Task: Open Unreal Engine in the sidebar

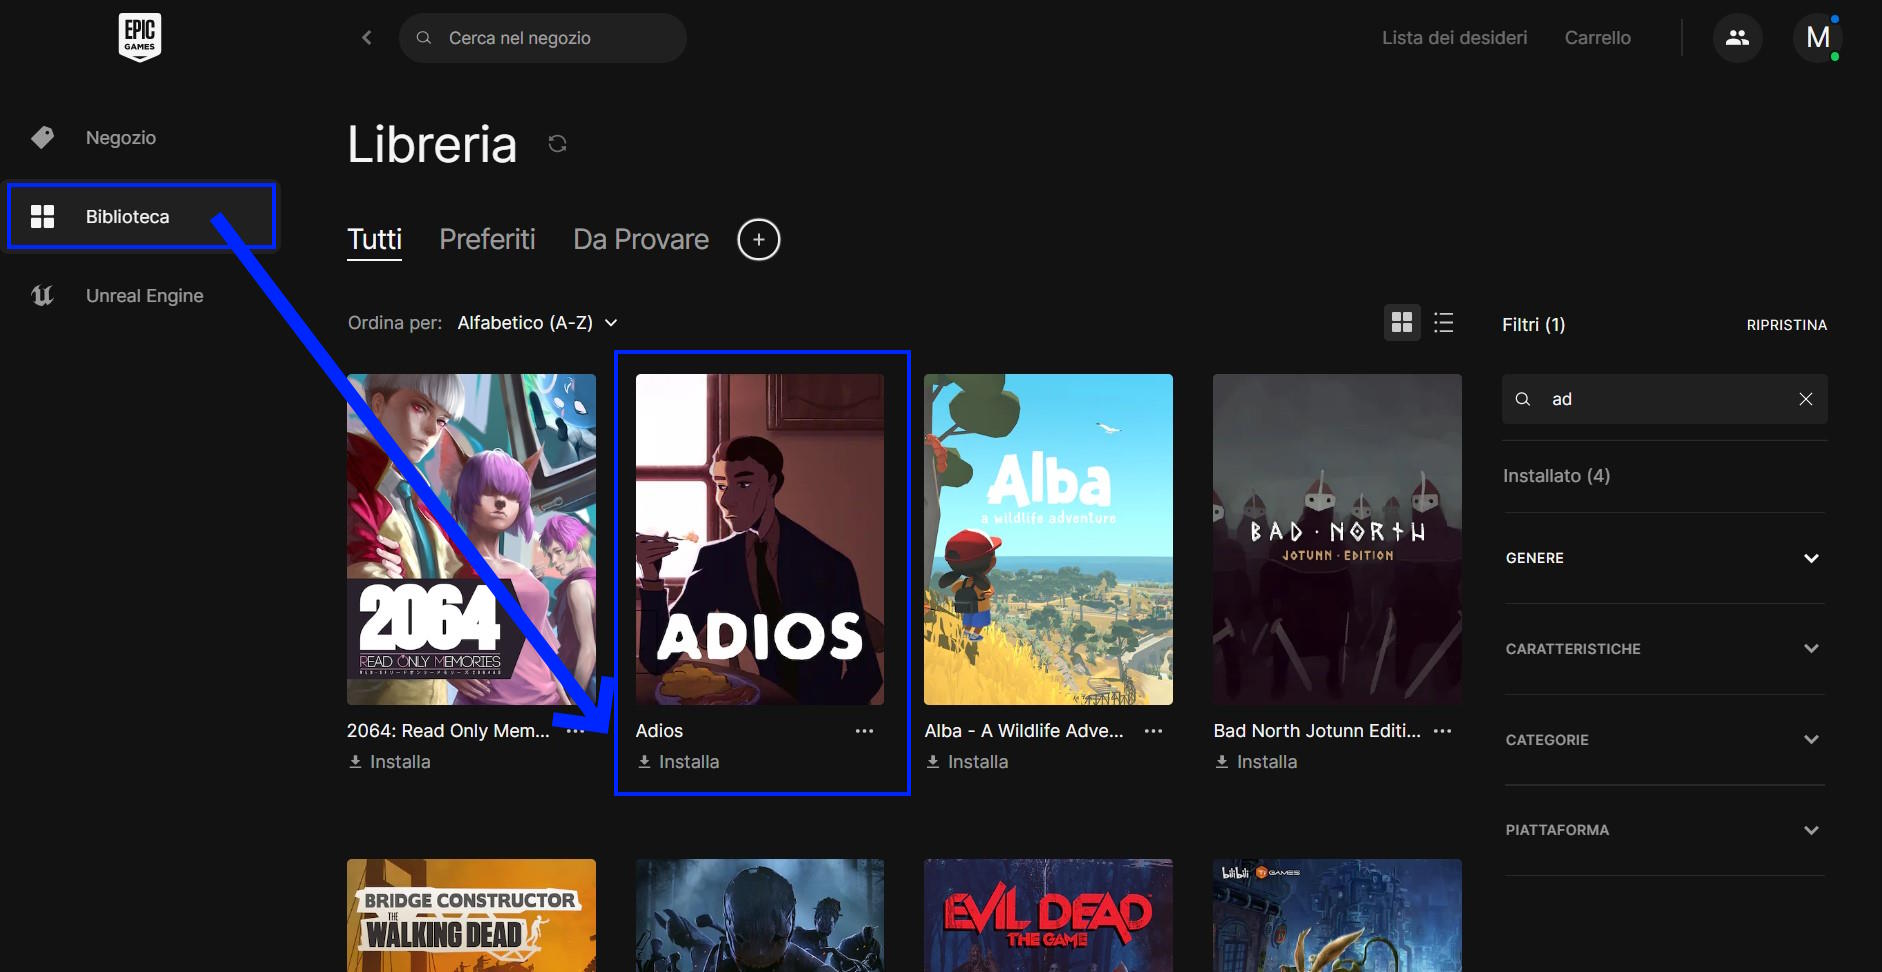Action: click(144, 296)
